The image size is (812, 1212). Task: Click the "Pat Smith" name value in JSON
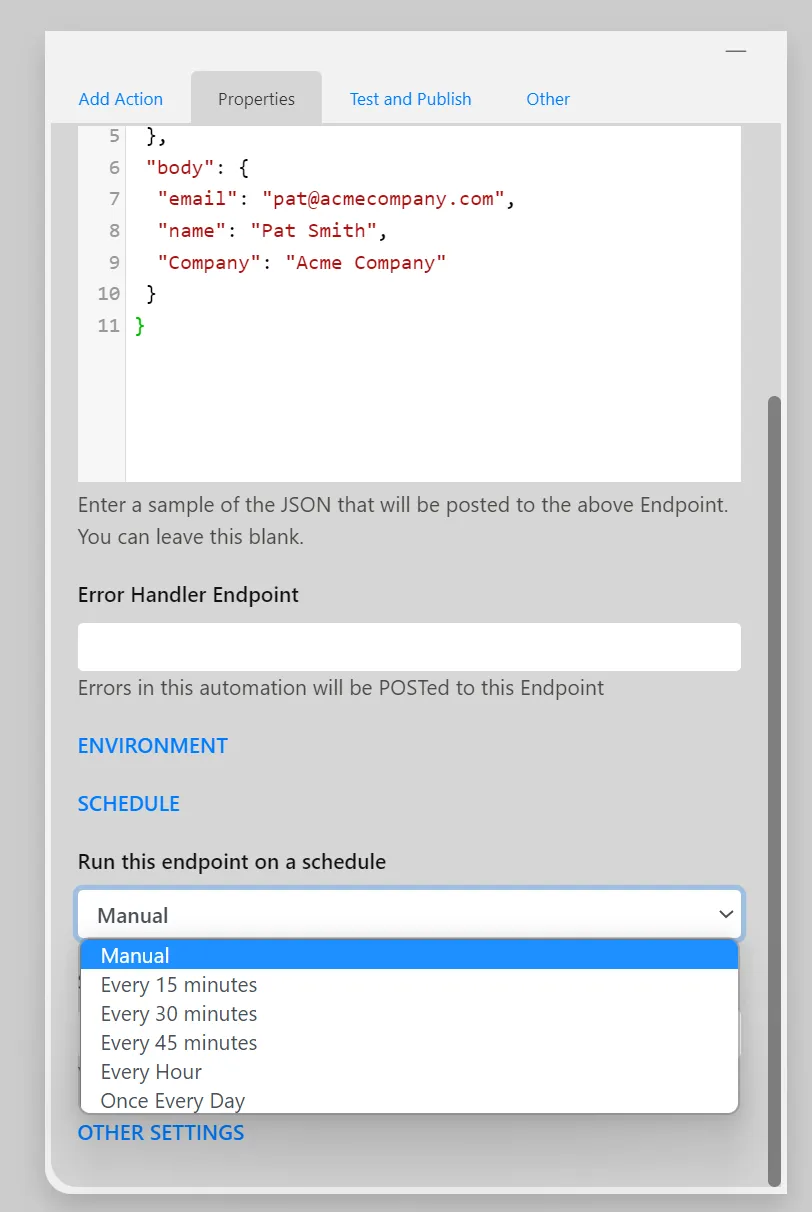pyautogui.click(x=314, y=231)
